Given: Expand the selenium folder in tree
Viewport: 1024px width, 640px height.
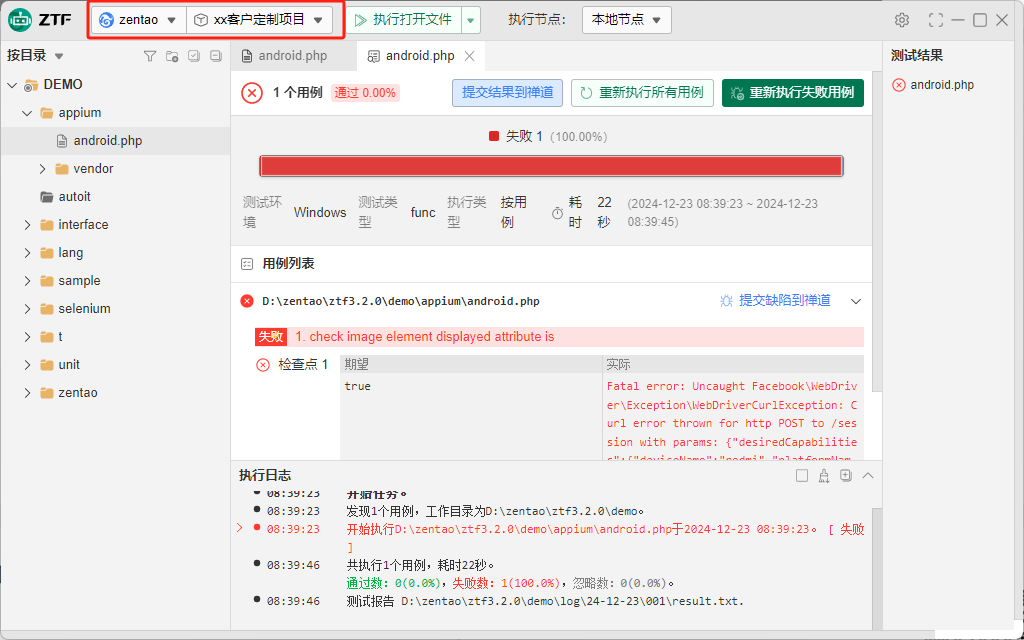Looking at the screenshot, I should [28, 309].
